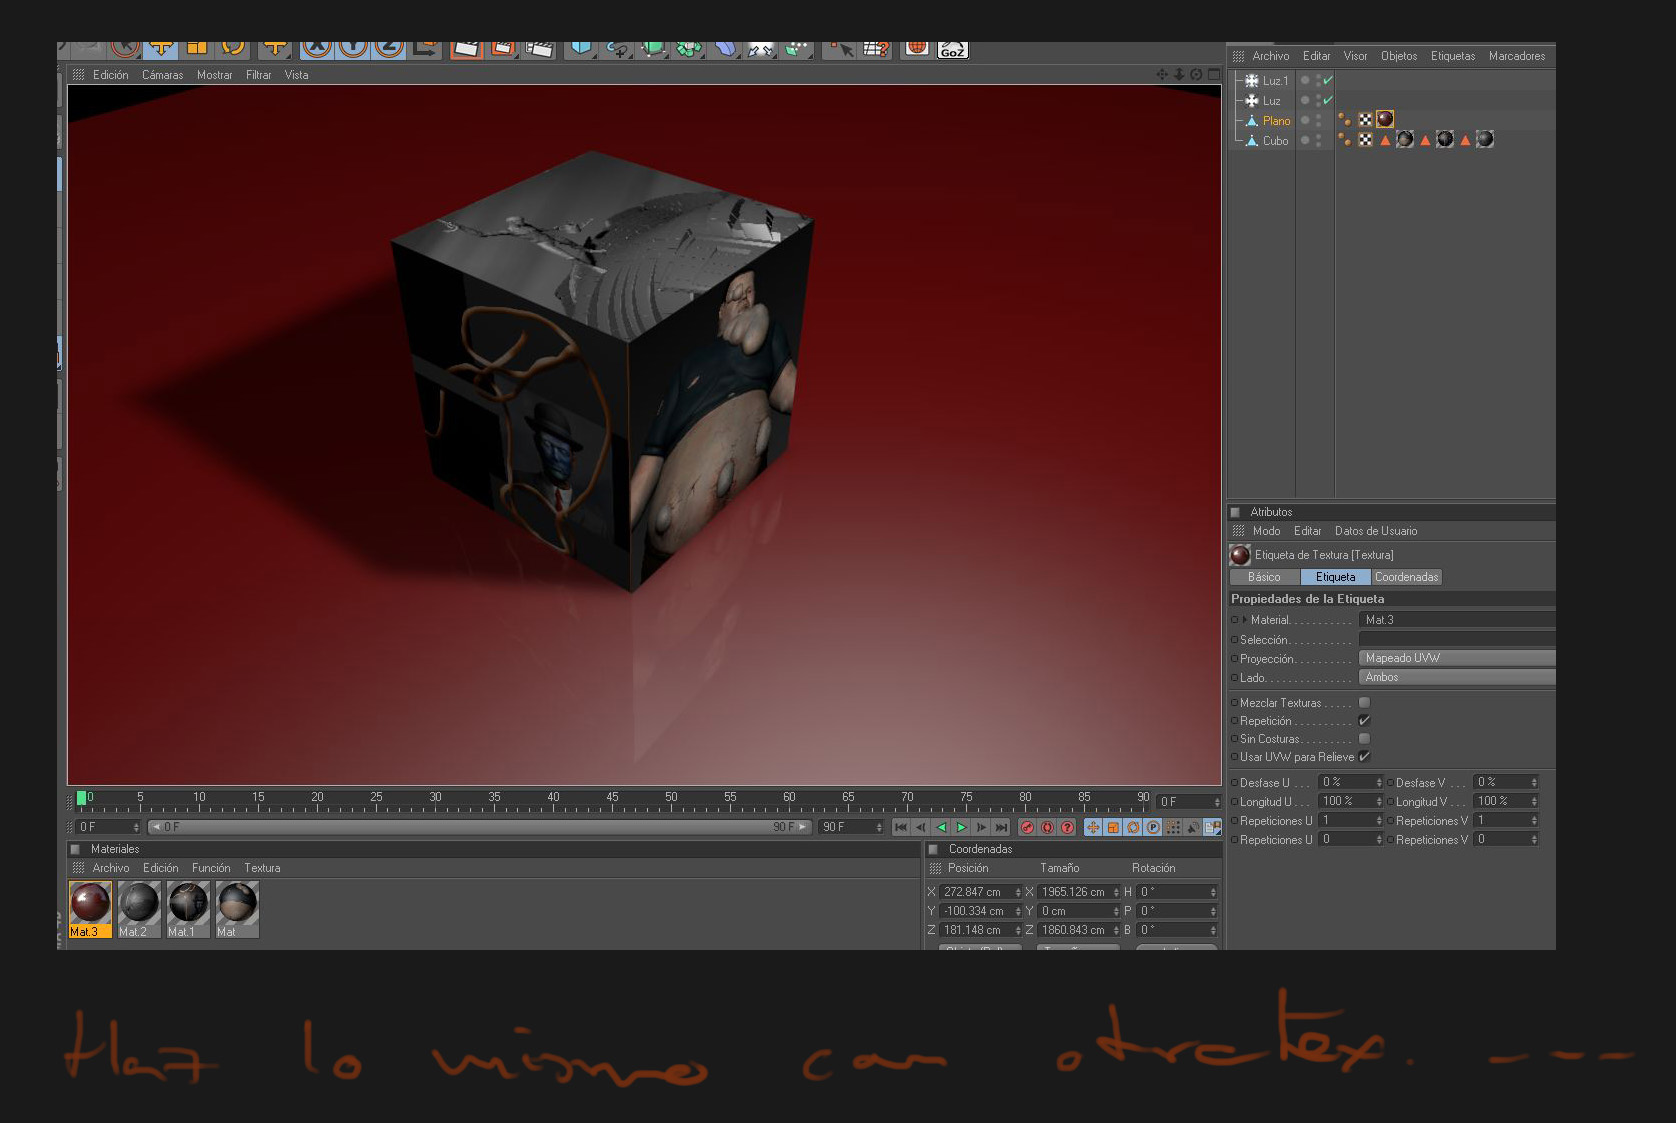Enable the Mezclar Texturas checkbox
Image resolution: width=1676 pixels, height=1123 pixels.
click(x=1364, y=703)
